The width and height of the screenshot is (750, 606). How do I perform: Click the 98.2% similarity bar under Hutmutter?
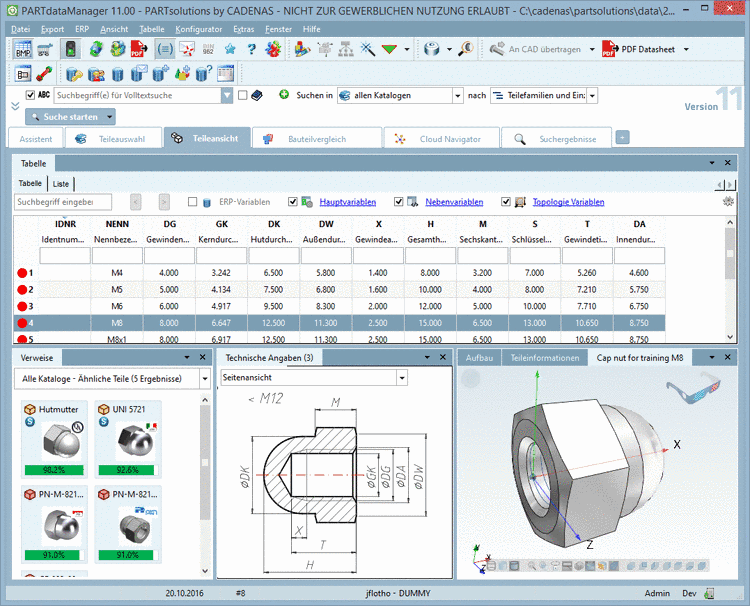[x=54, y=470]
